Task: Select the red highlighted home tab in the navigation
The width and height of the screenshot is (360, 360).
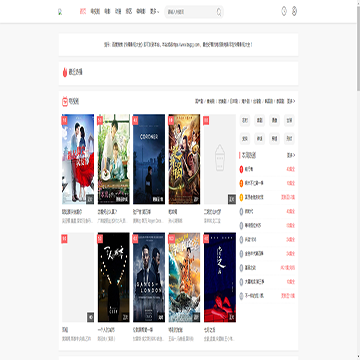Action: point(83,12)
